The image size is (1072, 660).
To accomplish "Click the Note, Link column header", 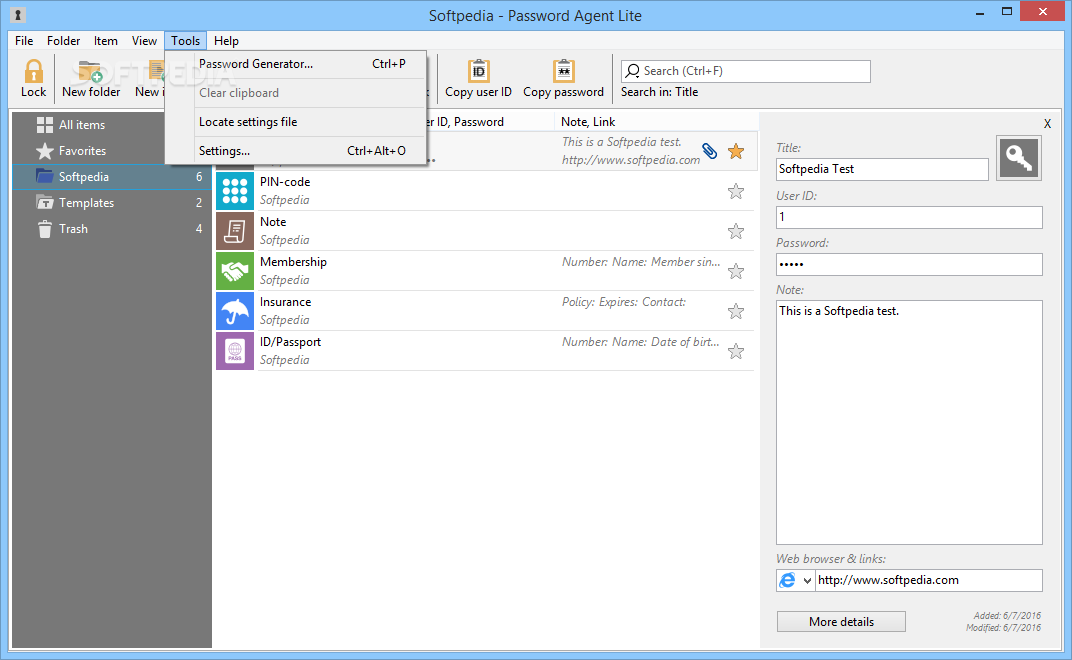I will (588, 122).
